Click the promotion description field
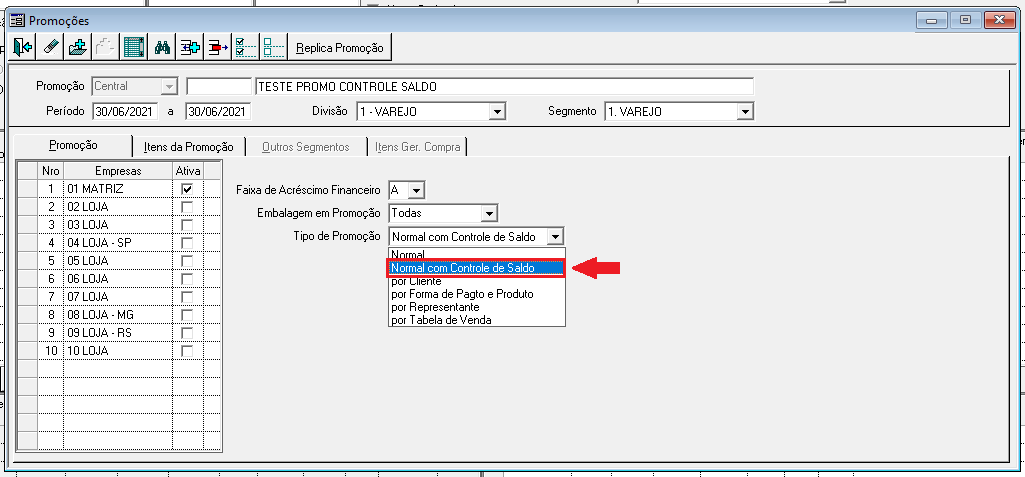Viewport: 1025px width, 477px height. (505, 86)
